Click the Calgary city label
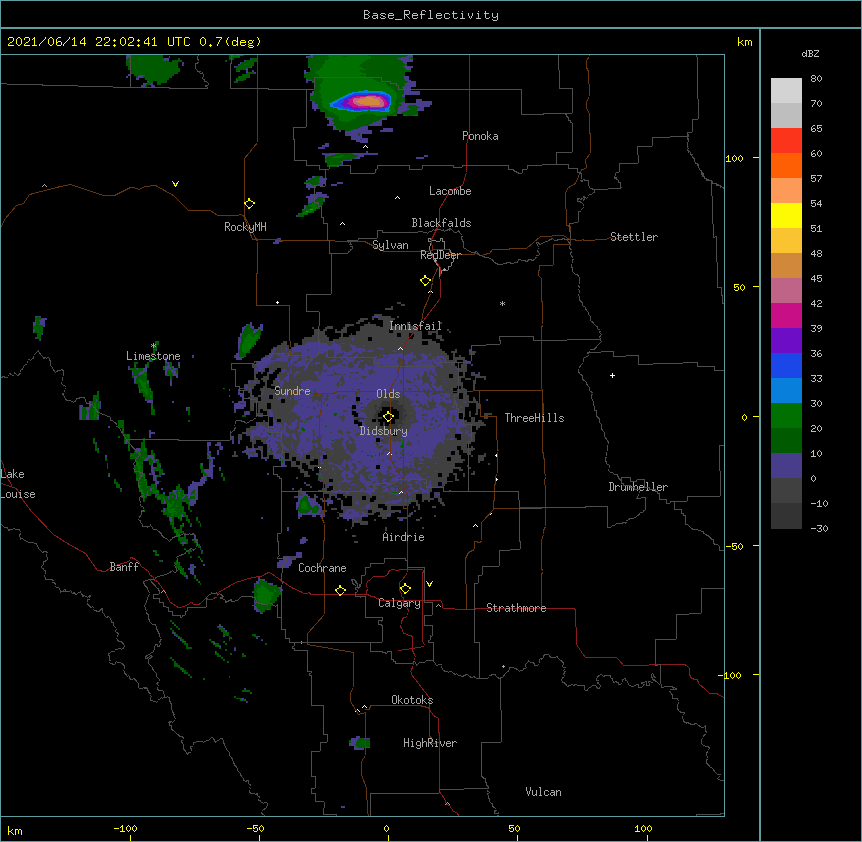 pos(399,603)
